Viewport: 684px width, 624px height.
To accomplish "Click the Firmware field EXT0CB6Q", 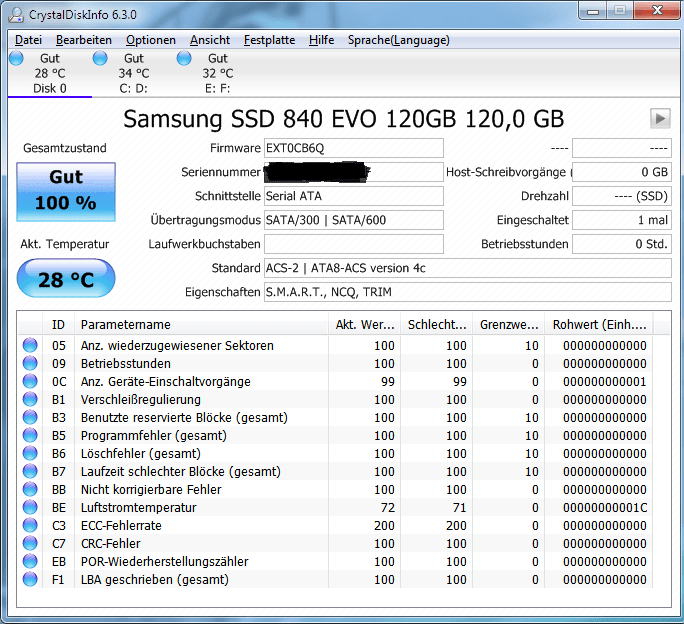I will [x=354, y=148].
